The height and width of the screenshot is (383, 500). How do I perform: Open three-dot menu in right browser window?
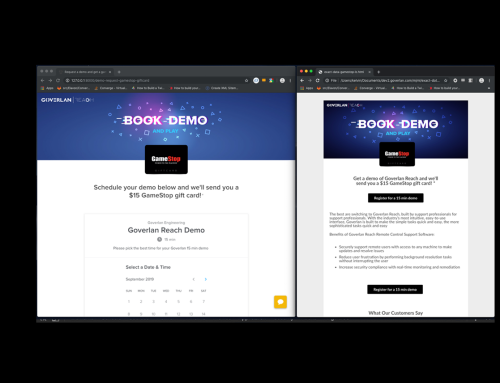489,80
